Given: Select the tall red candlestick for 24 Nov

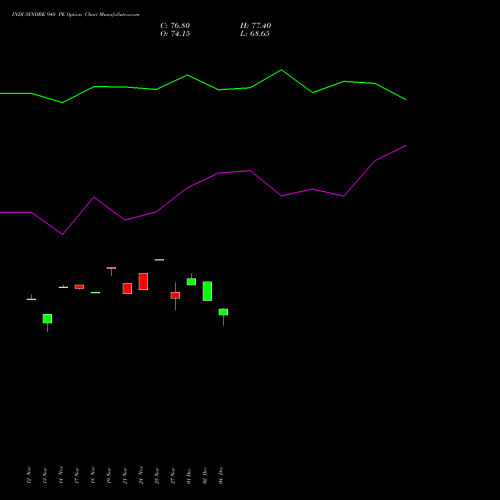Looking at the screenshot, I should pos(143,281).
